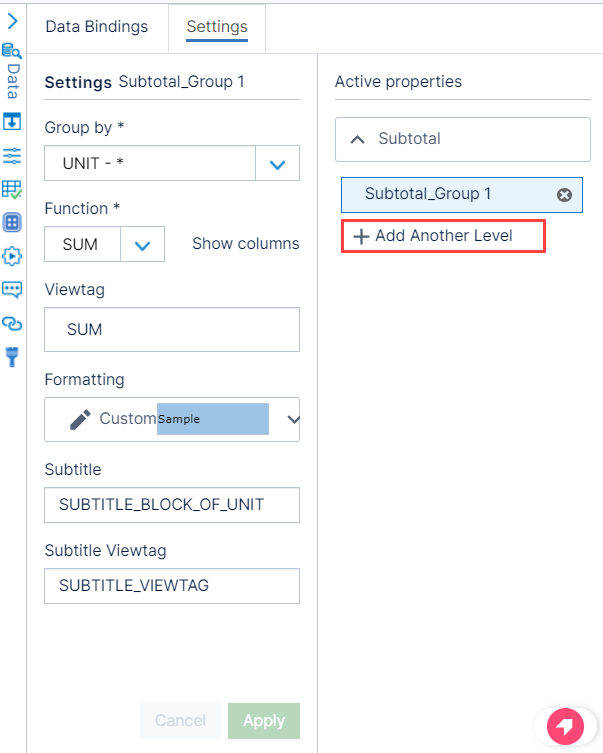Select the Settings tab
Image resolution: width=603 pixels, height=753 pixels.
coord(217,27)
